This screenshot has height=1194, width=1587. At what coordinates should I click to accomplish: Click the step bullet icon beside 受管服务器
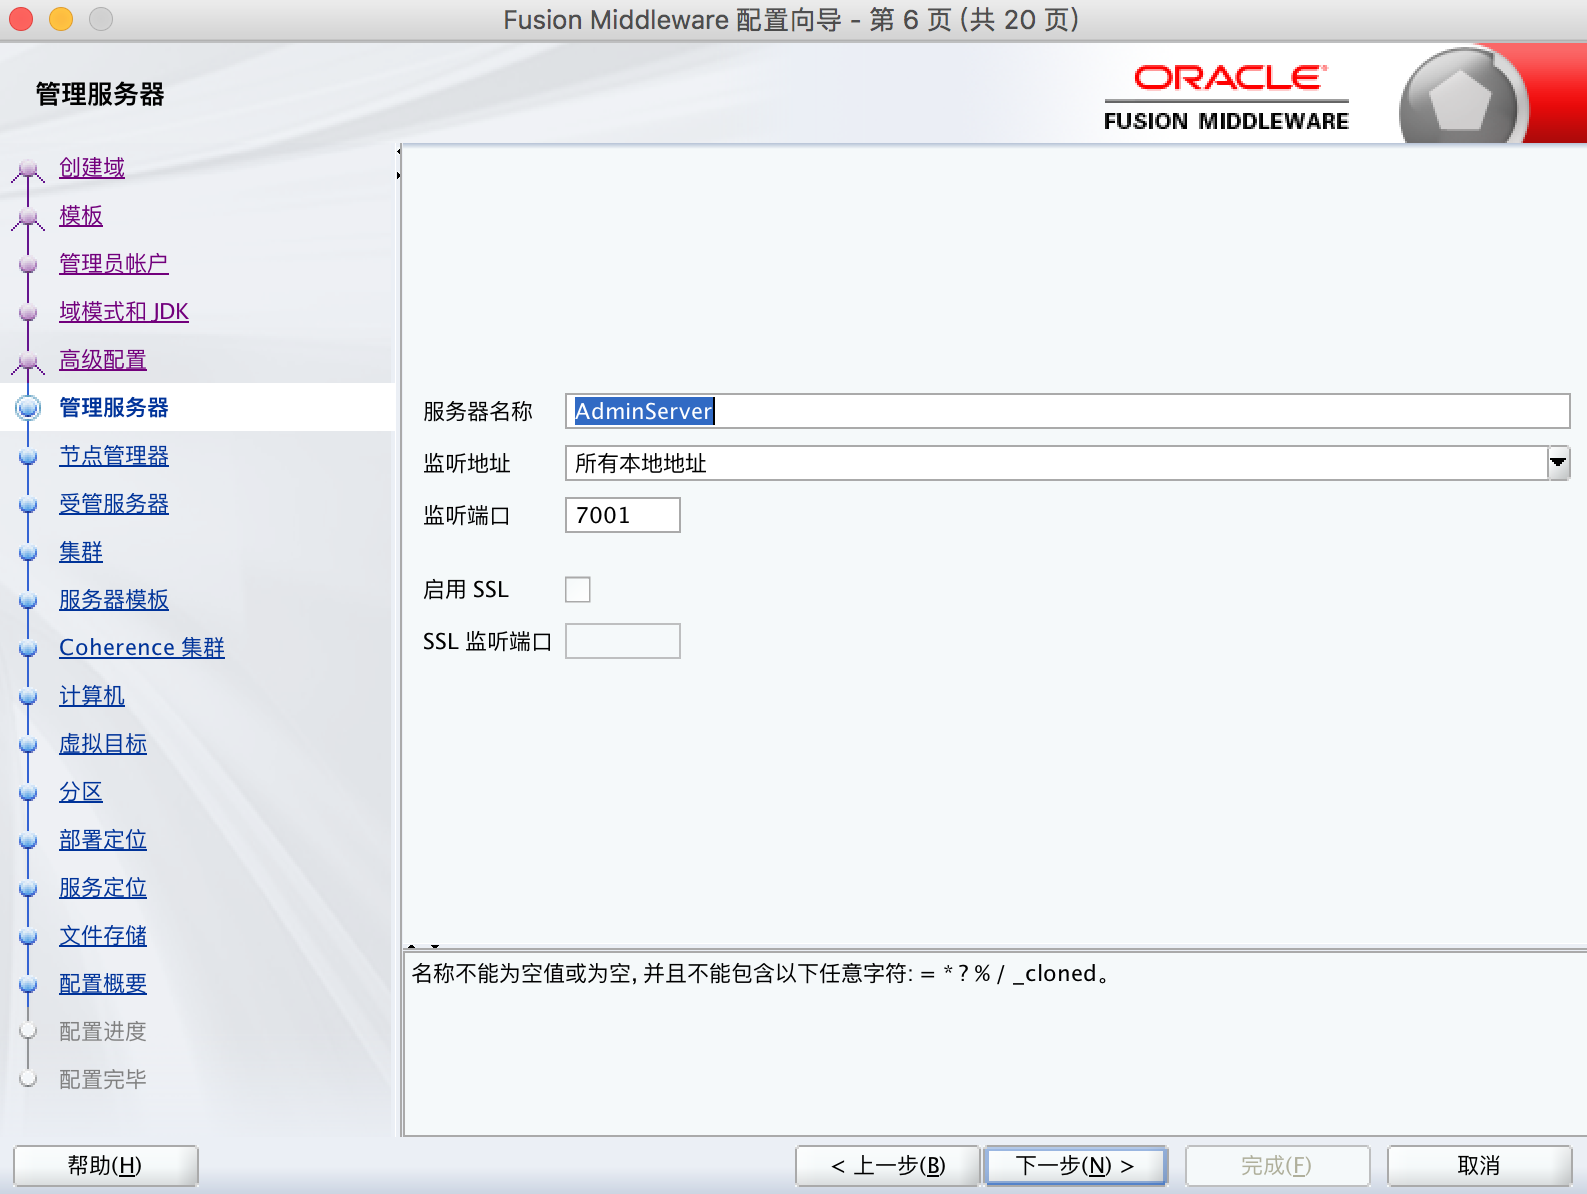pyautogui.click(x=28, y=505)
